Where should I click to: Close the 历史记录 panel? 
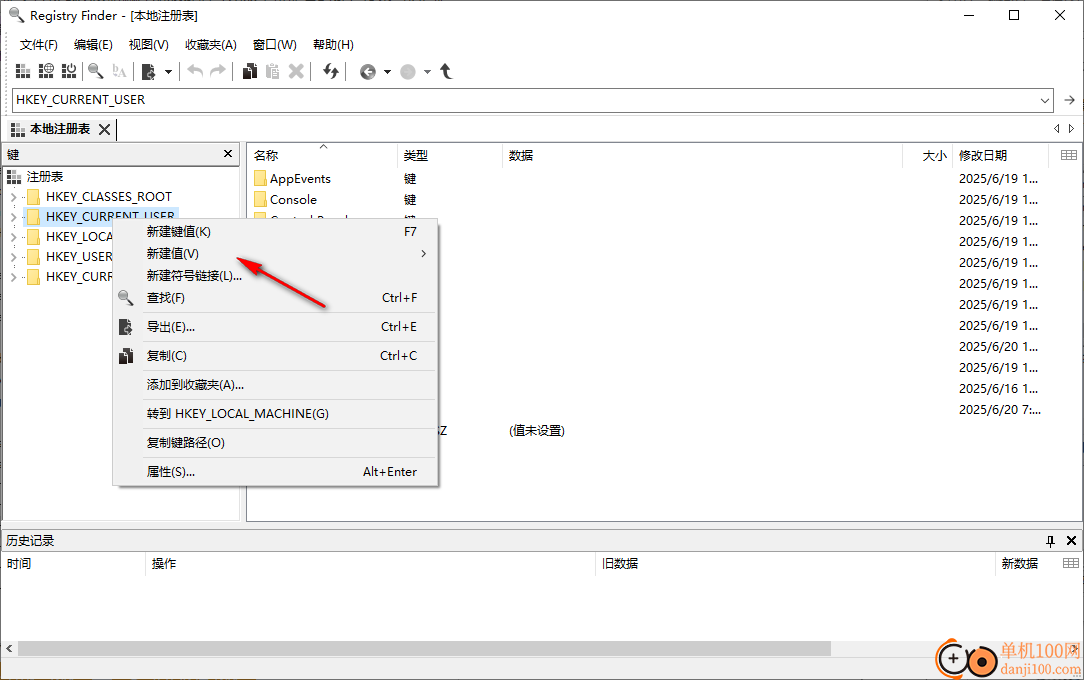(x=1072, y=541)
